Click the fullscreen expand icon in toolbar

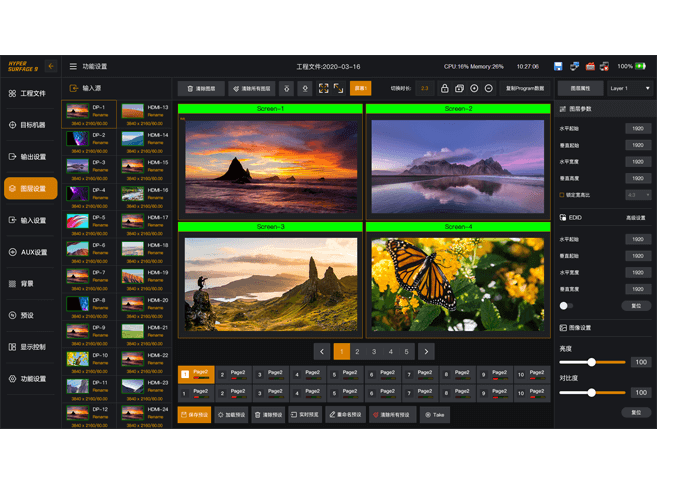pos(323,88)
